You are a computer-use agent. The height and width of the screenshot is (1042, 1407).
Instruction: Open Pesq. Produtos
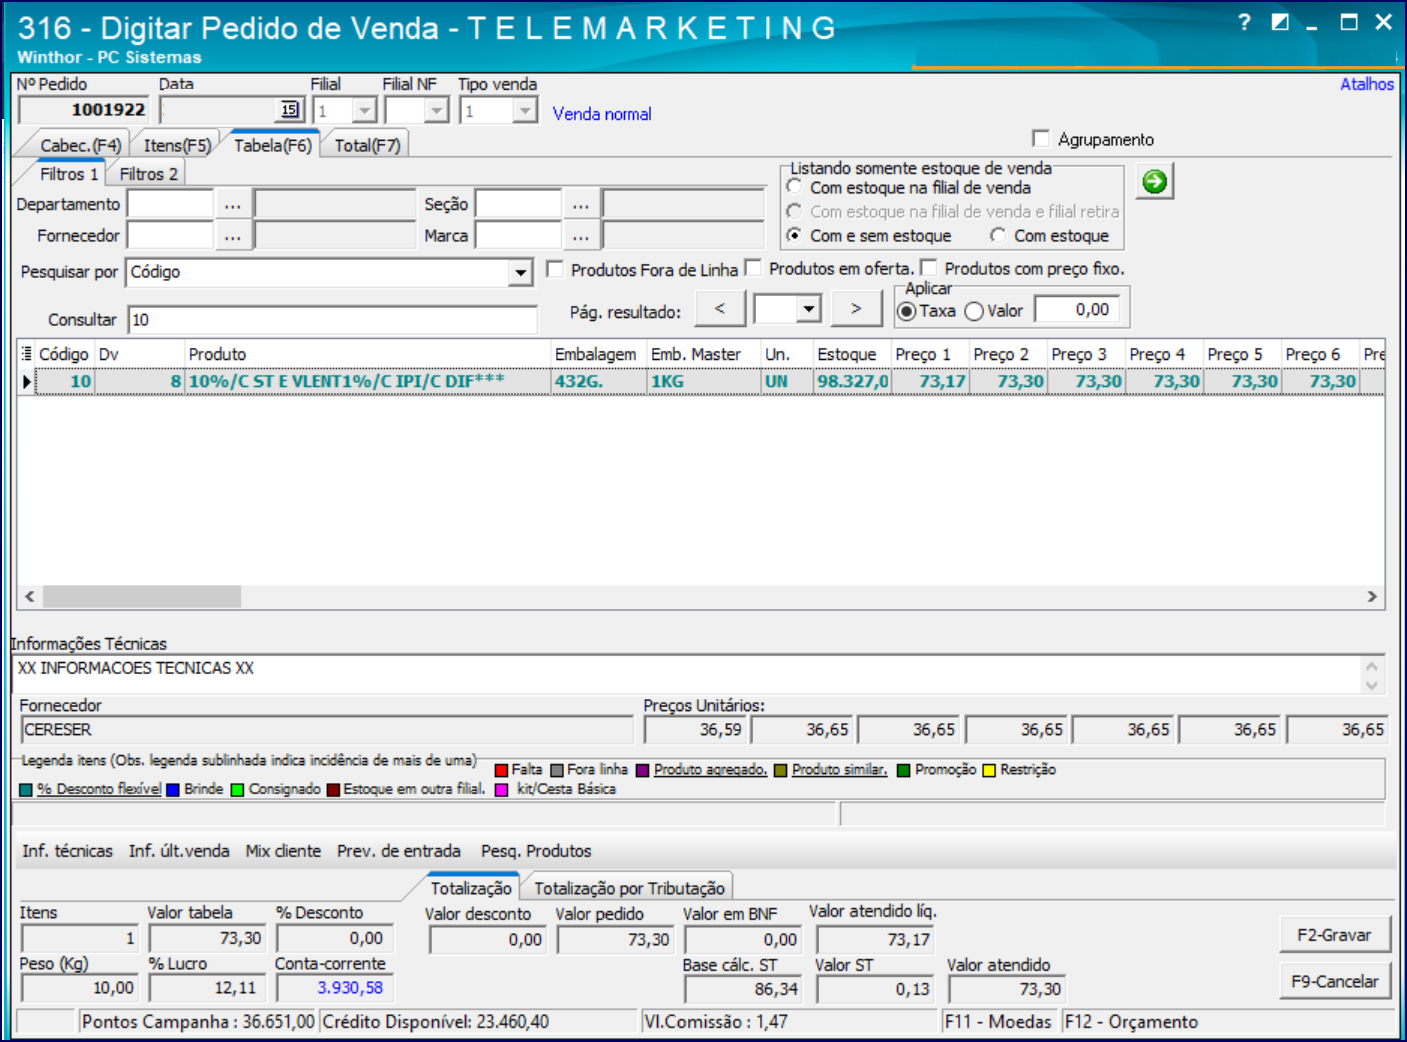[536, 851]
